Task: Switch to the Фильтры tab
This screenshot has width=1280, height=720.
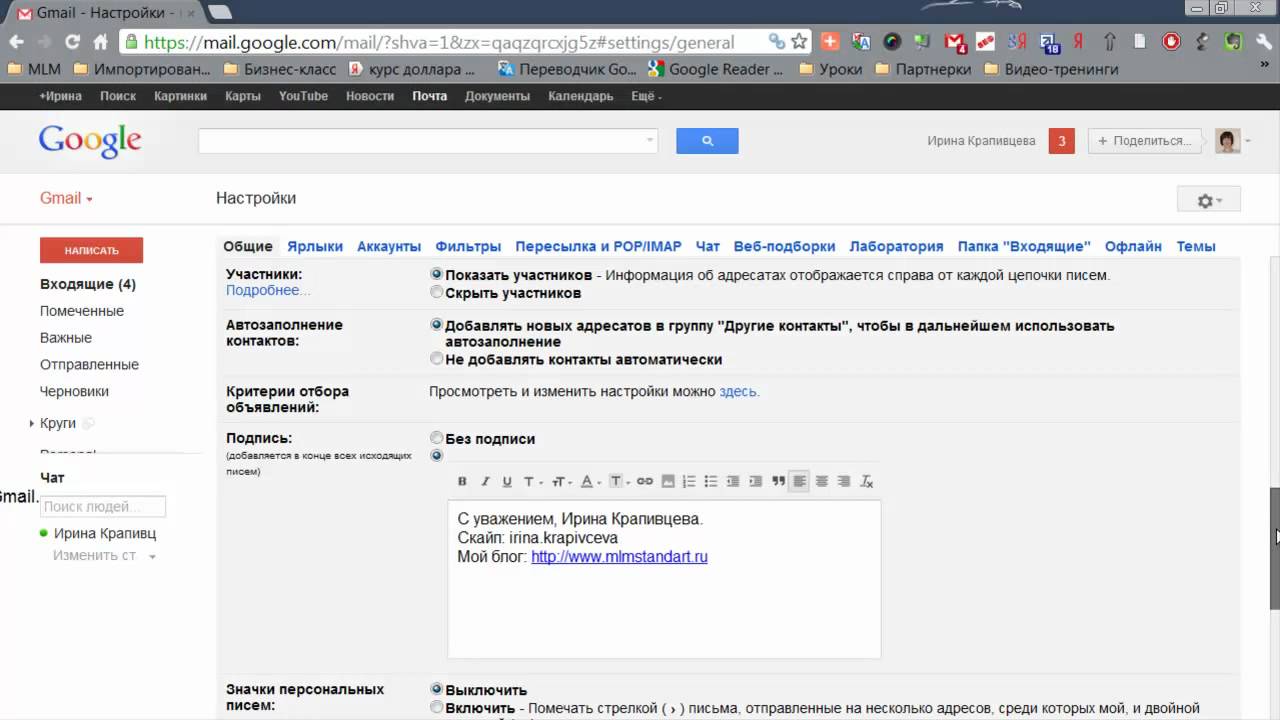Action: point(468,246)
